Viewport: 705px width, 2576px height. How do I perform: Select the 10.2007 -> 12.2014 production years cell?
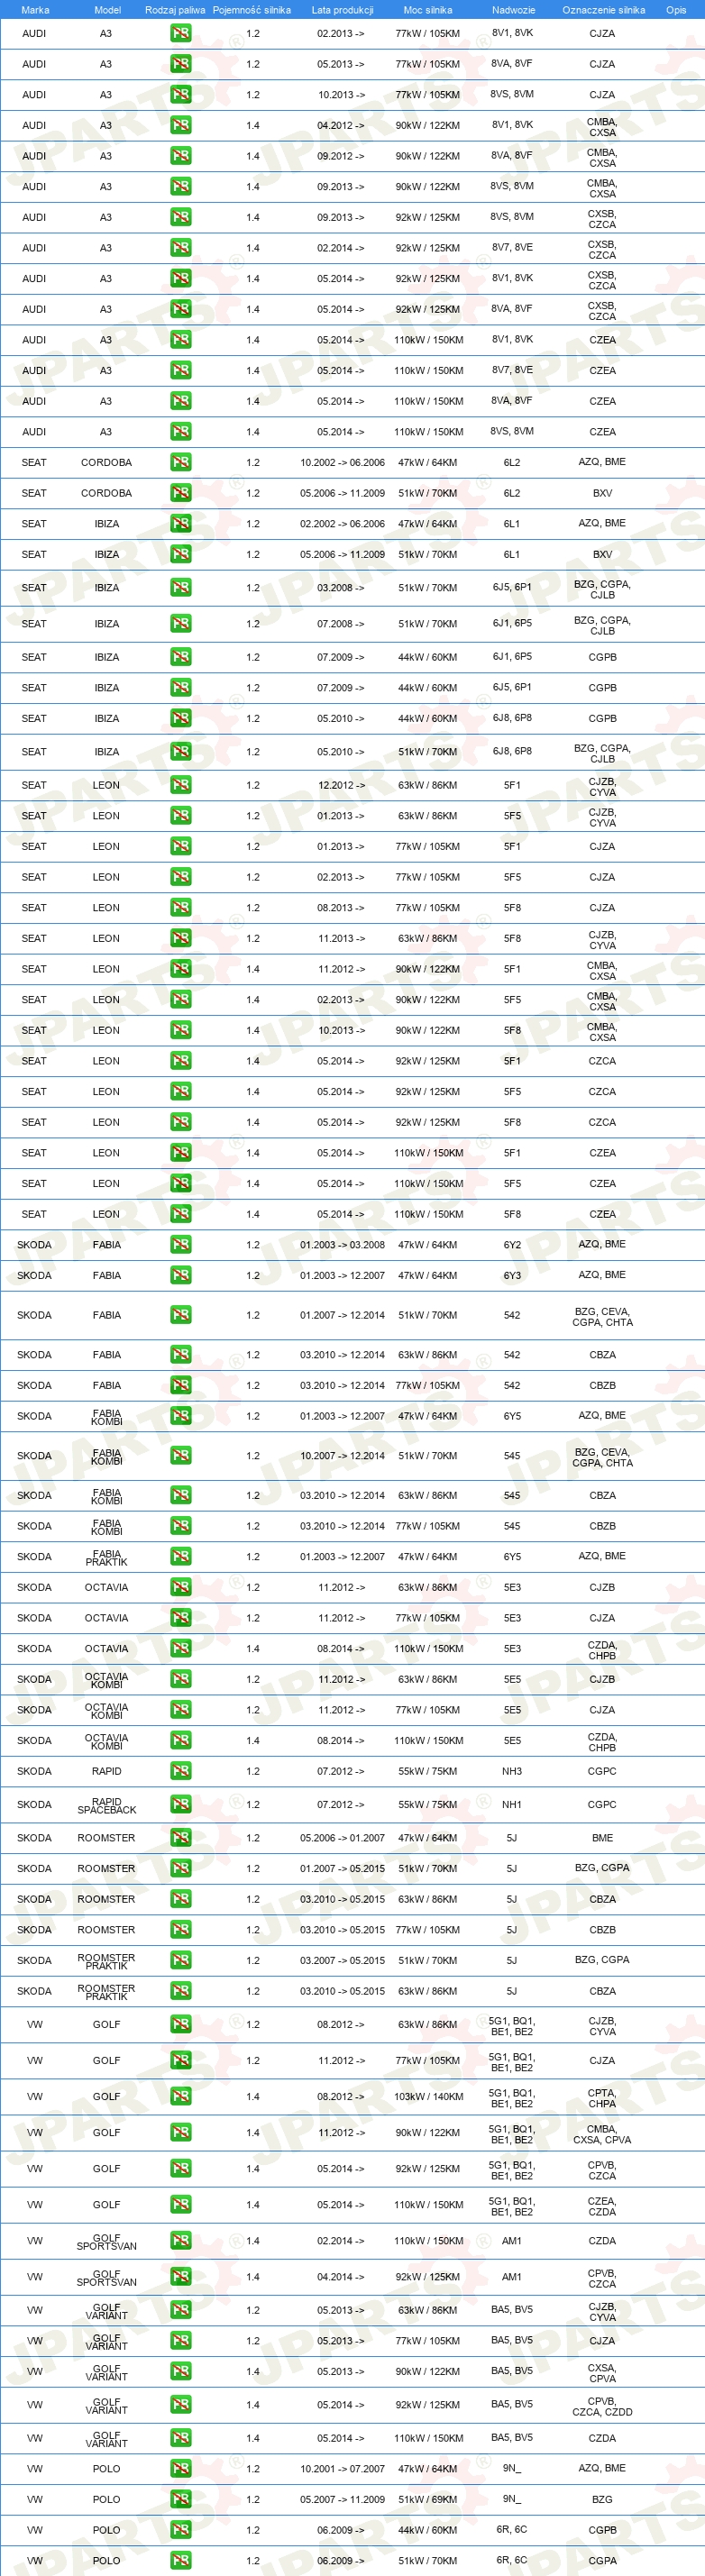(342, 1456)
